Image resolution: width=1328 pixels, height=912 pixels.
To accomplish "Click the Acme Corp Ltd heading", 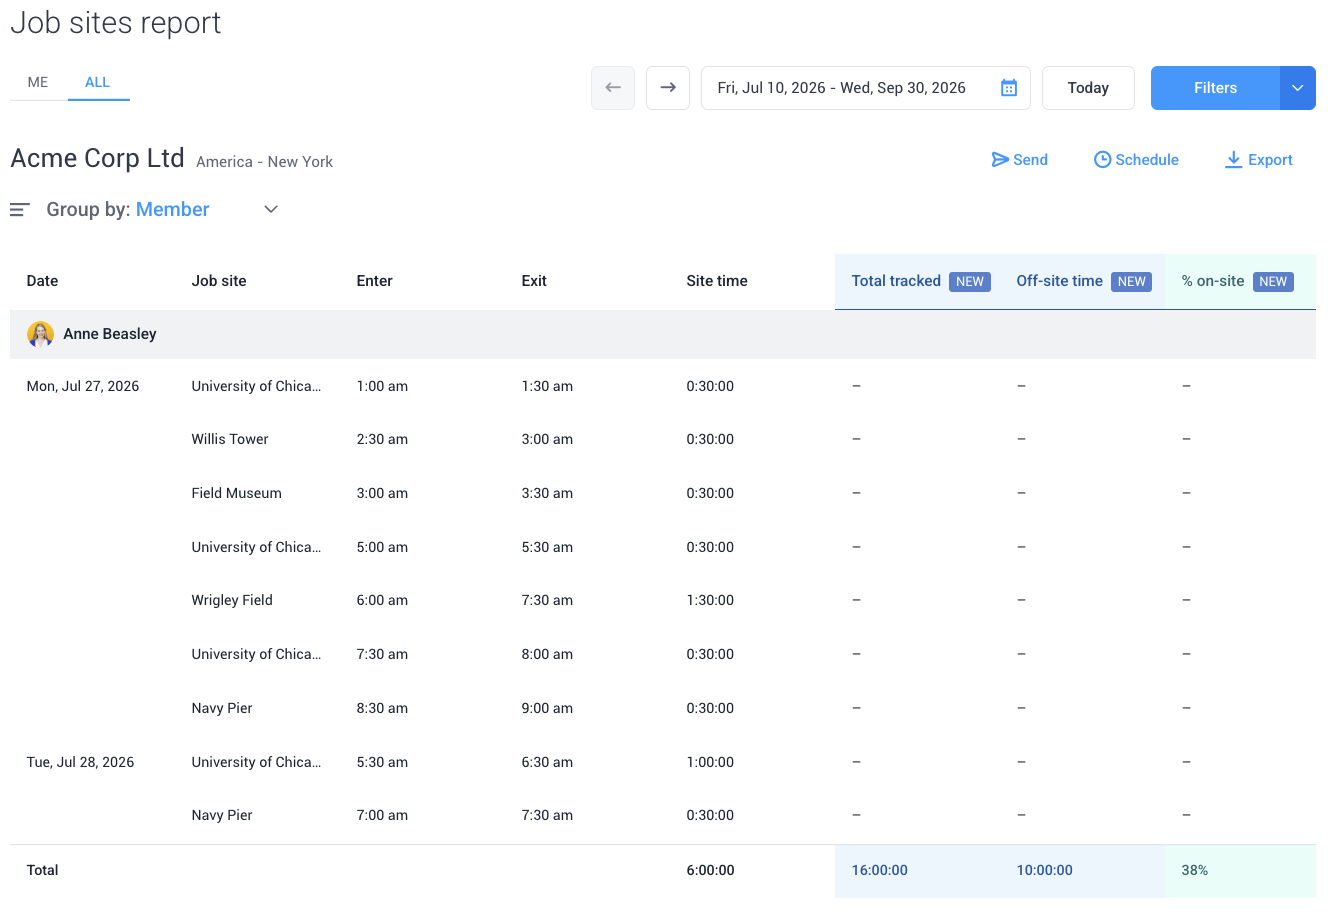I will point(97,158).
